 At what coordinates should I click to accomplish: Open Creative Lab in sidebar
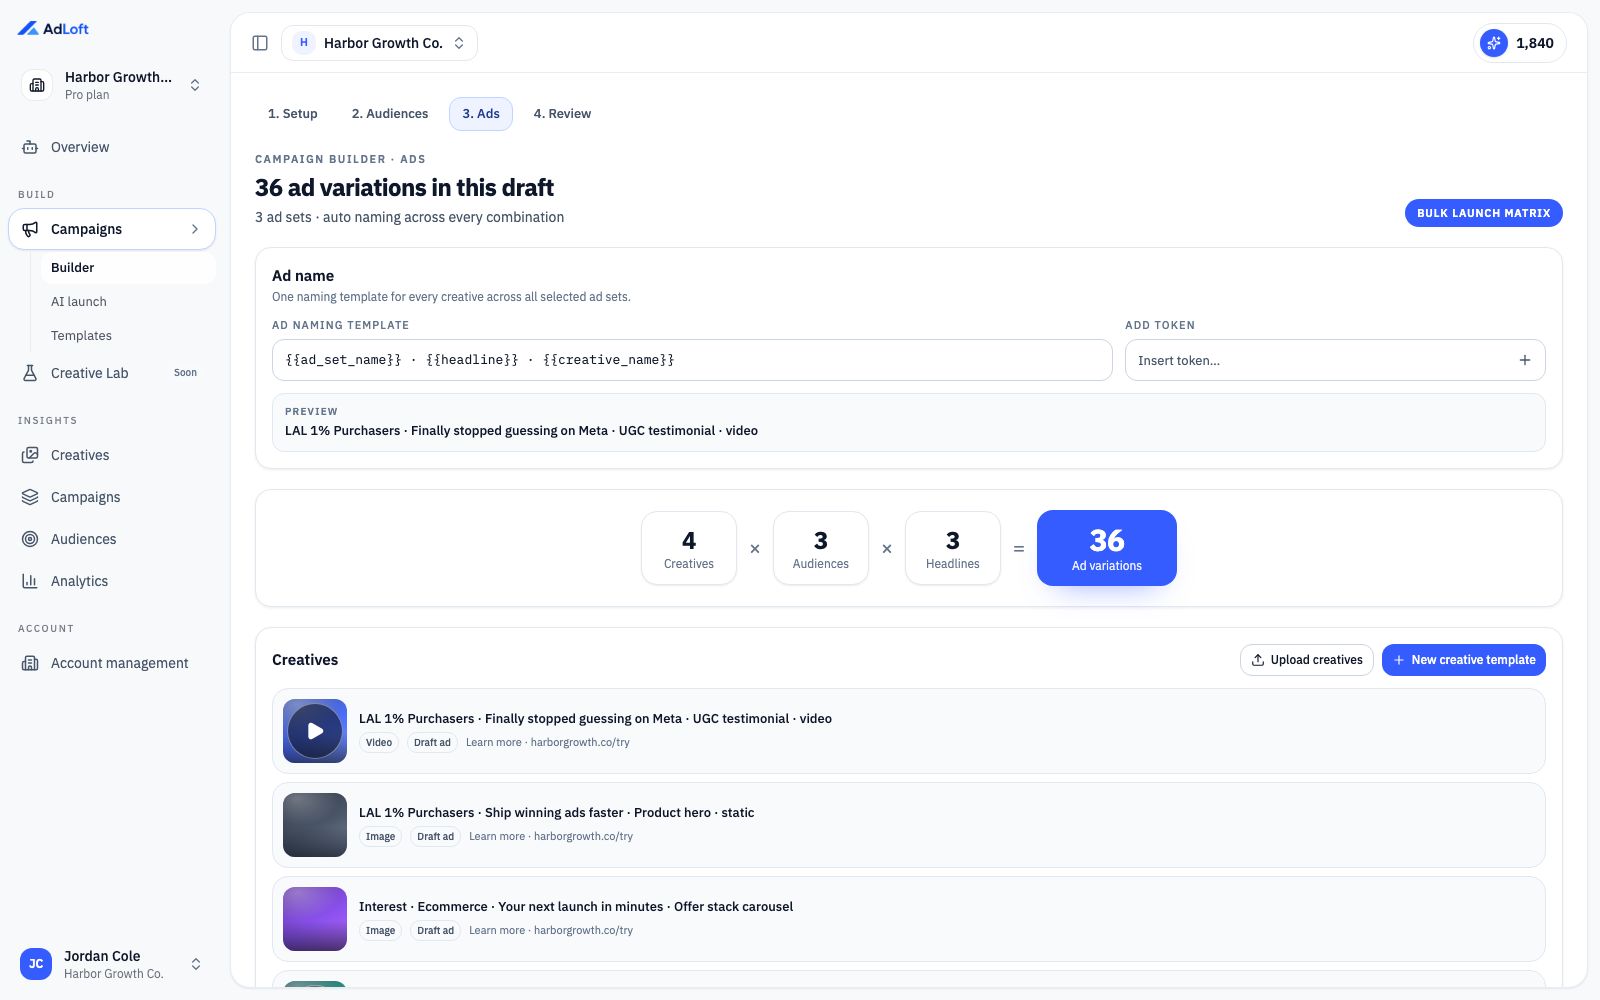[x=112, y=373]
